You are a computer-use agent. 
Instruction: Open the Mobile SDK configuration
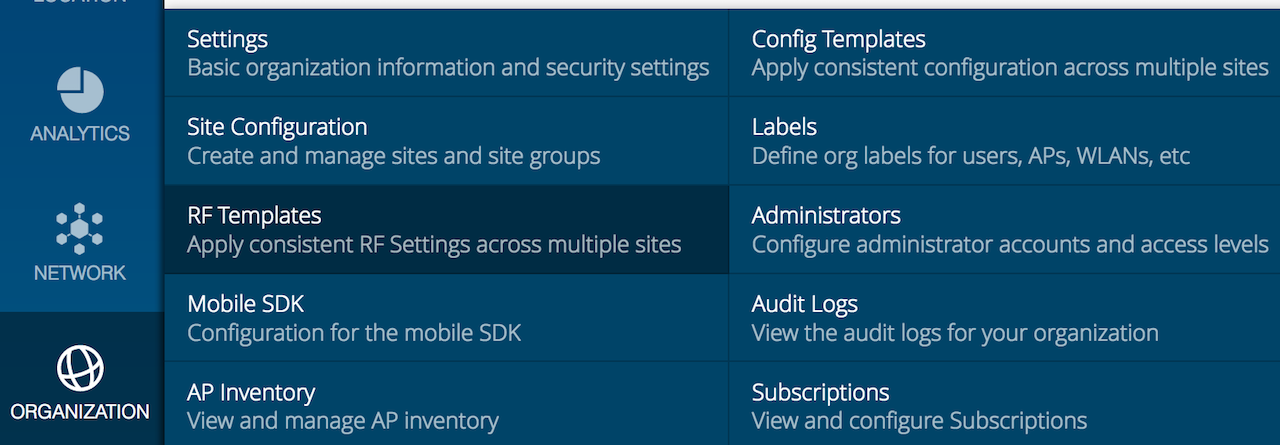coord(246,303)
